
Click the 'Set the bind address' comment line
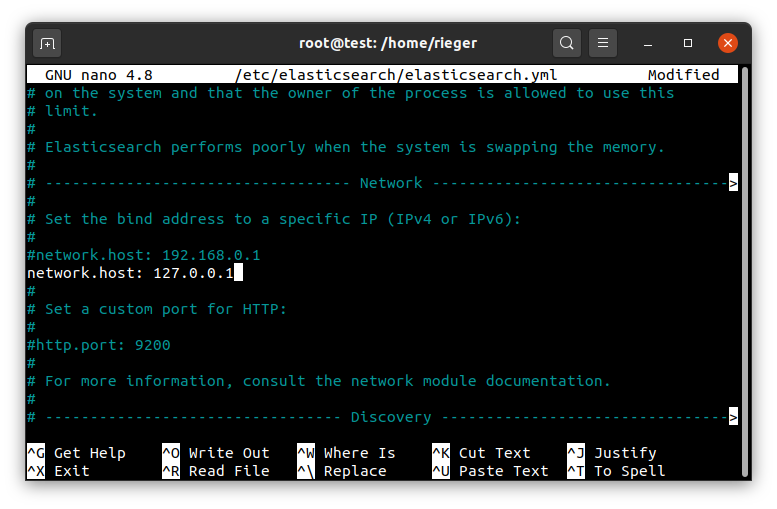(x=274, y=219)
